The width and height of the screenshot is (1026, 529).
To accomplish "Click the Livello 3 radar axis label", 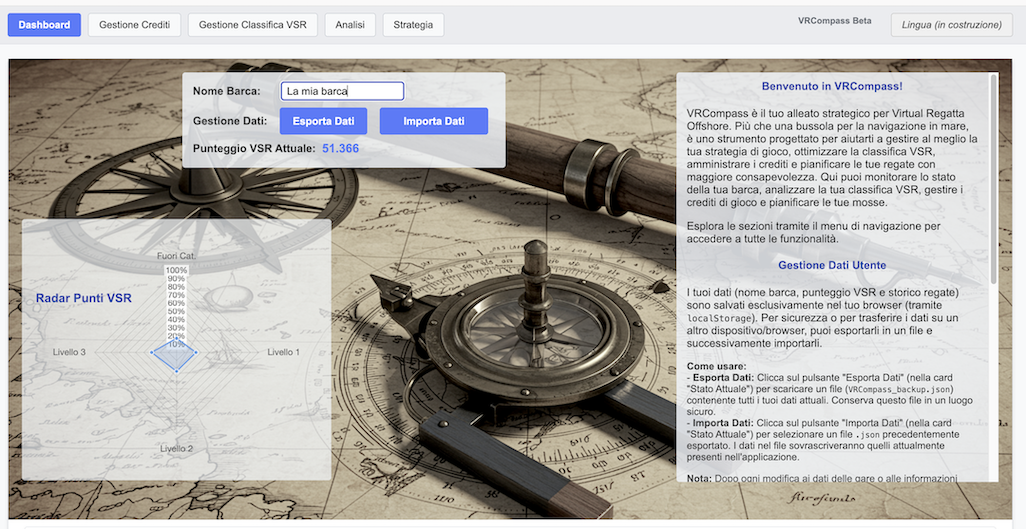I will tap(69, 352).
